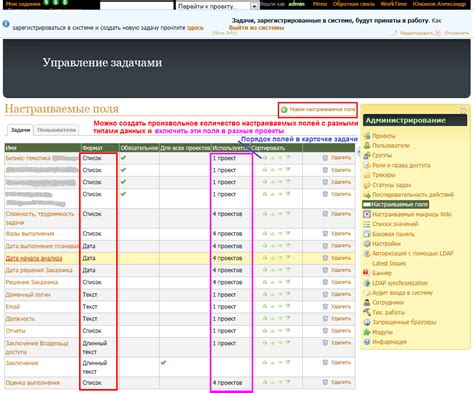Click the Модули icon in sidebar
The width and height of the screenshot is (474, 393).
[367, 332]
